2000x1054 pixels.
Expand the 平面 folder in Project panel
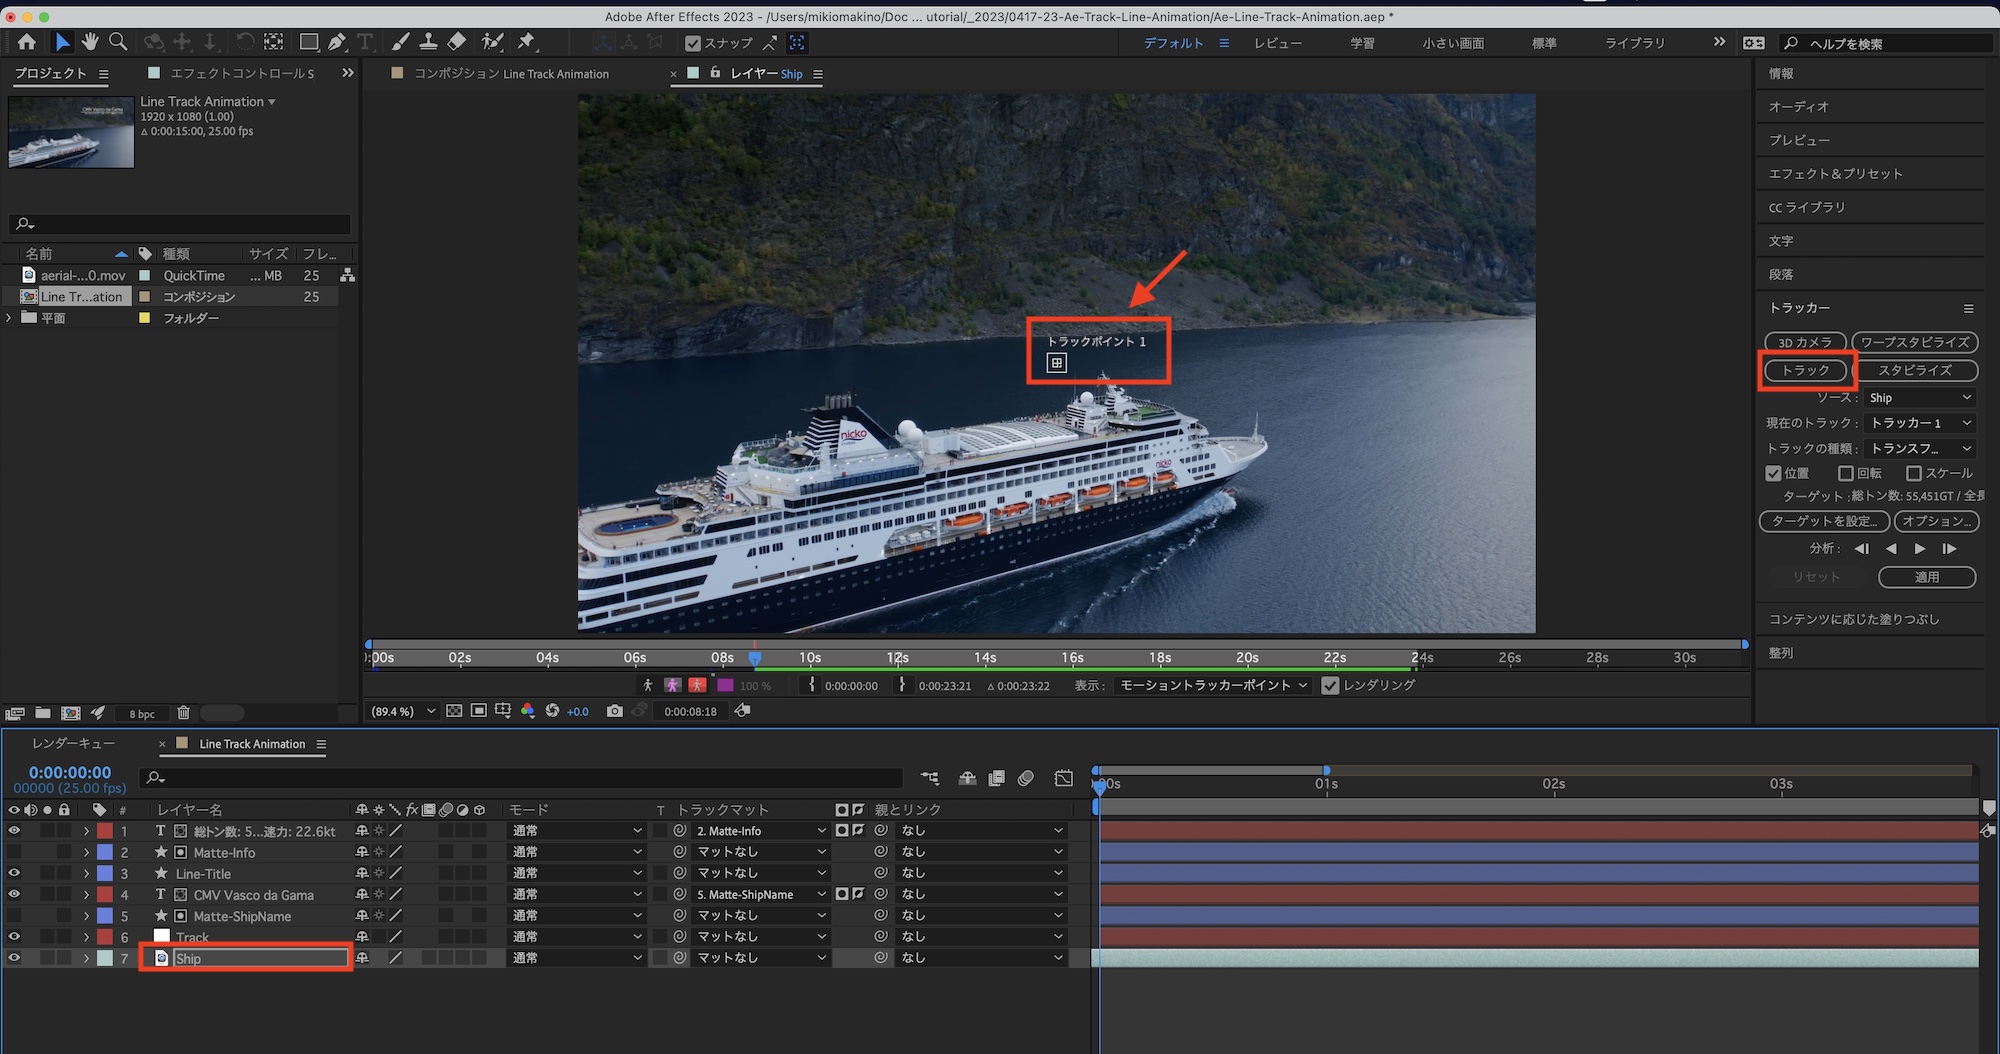click(x=10, y=318)
